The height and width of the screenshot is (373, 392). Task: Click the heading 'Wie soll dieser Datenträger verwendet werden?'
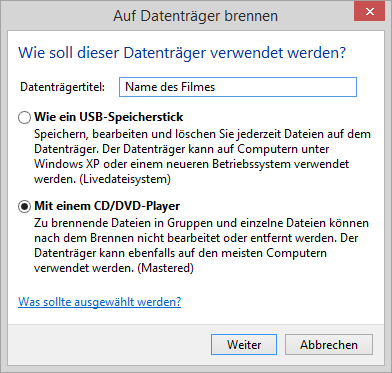[182, 53]
